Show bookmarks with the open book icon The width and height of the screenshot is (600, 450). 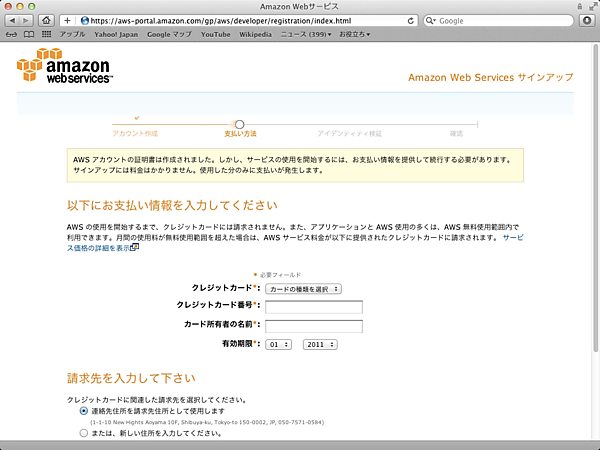tap(29, 34)
